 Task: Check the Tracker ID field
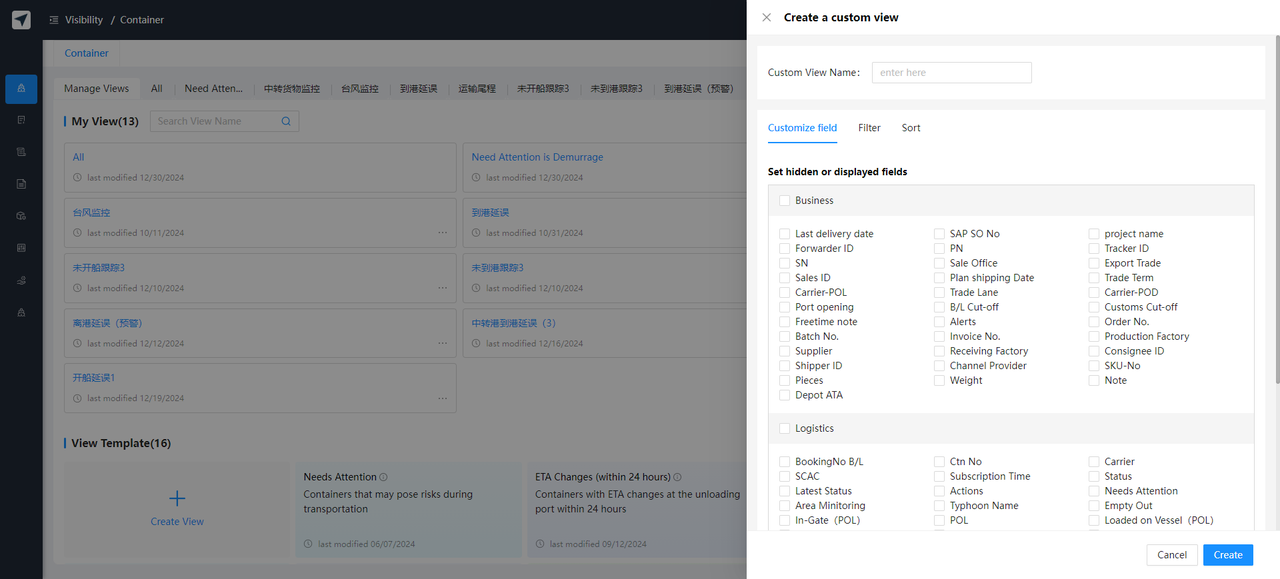coord(1094,249)
